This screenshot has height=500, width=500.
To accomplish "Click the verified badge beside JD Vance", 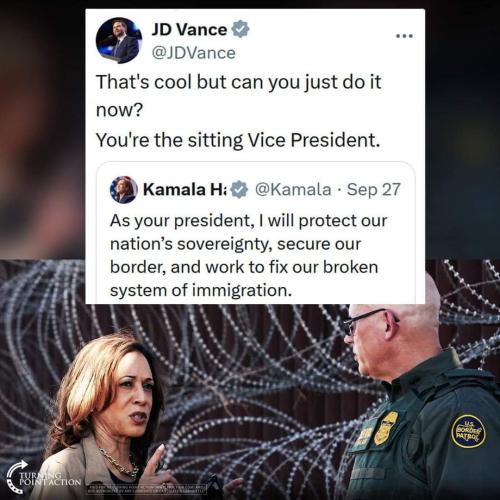I will coord(240,29).
